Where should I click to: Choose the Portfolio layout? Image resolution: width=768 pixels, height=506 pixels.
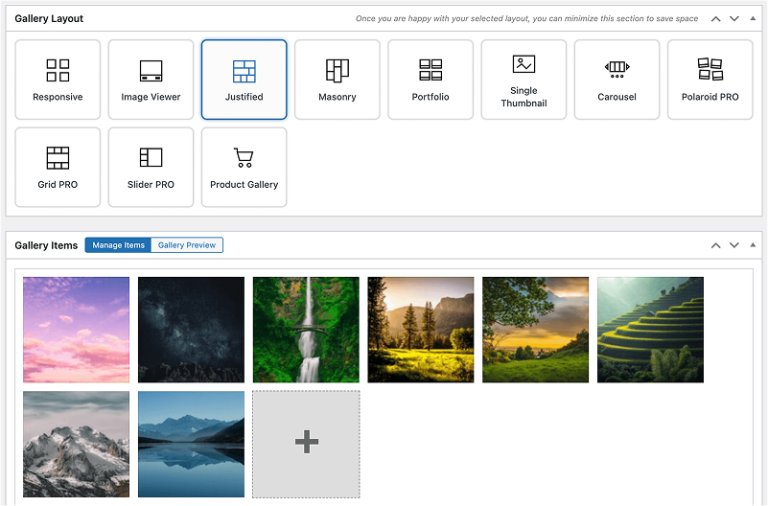(x=431, y=79)
